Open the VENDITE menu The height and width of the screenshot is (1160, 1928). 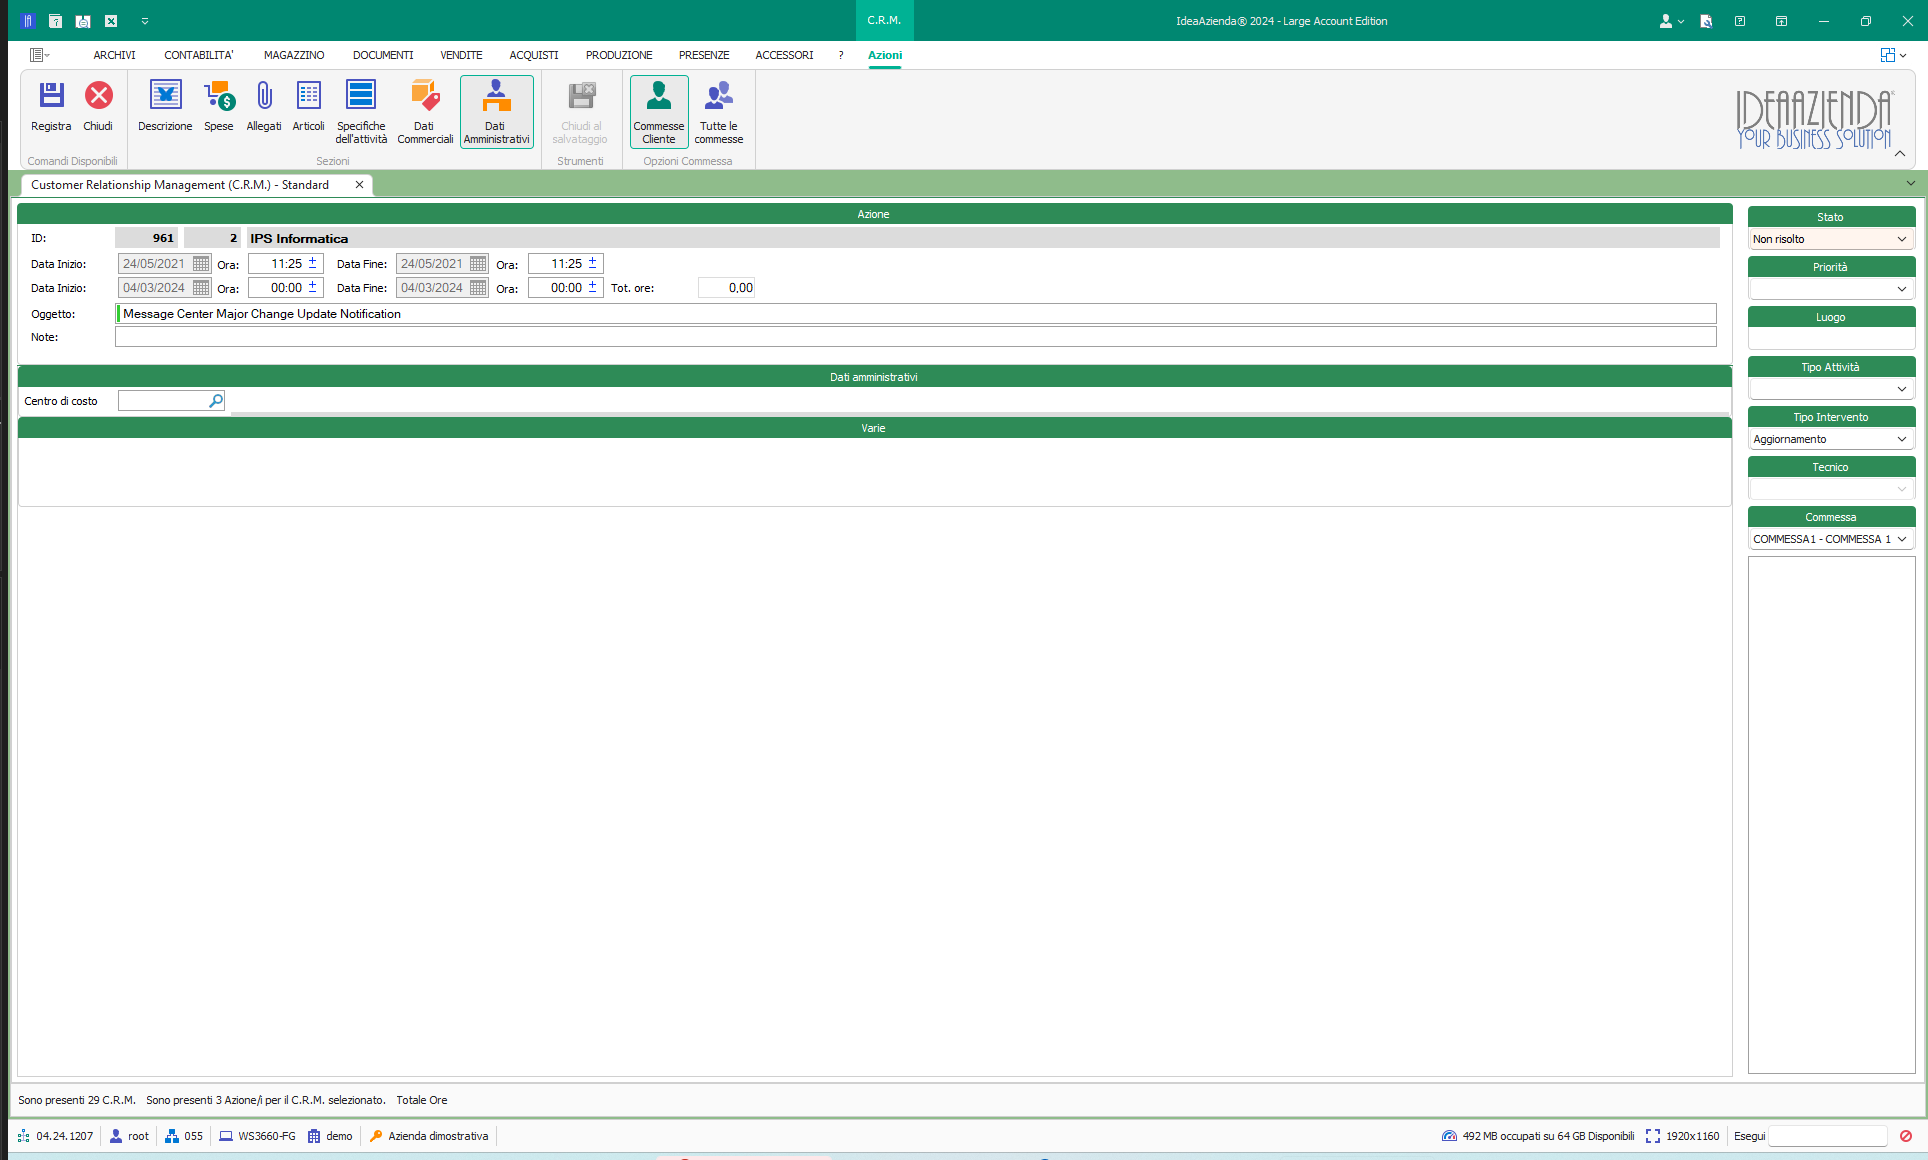pyautogui.click(x=461, y=56)
